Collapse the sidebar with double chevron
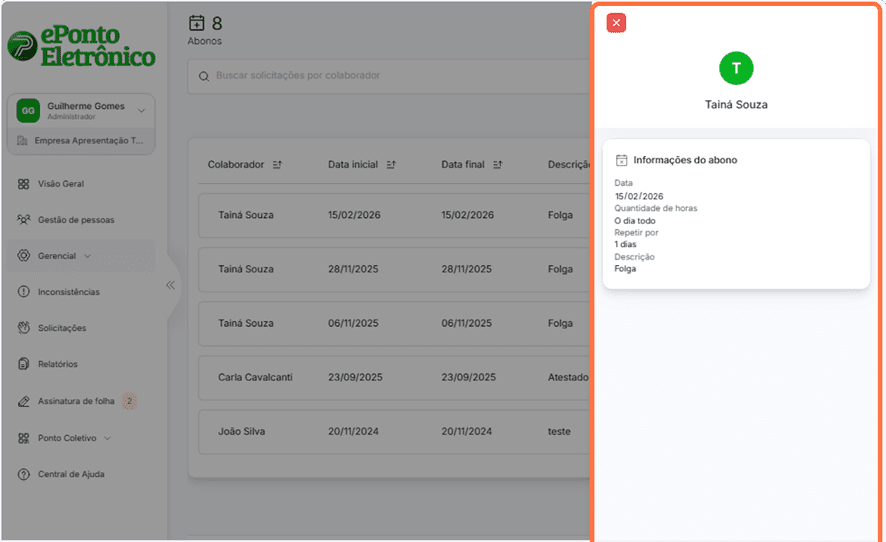This screenshot has height=542, width=886. pyautogui.click(x=170, y=285)
